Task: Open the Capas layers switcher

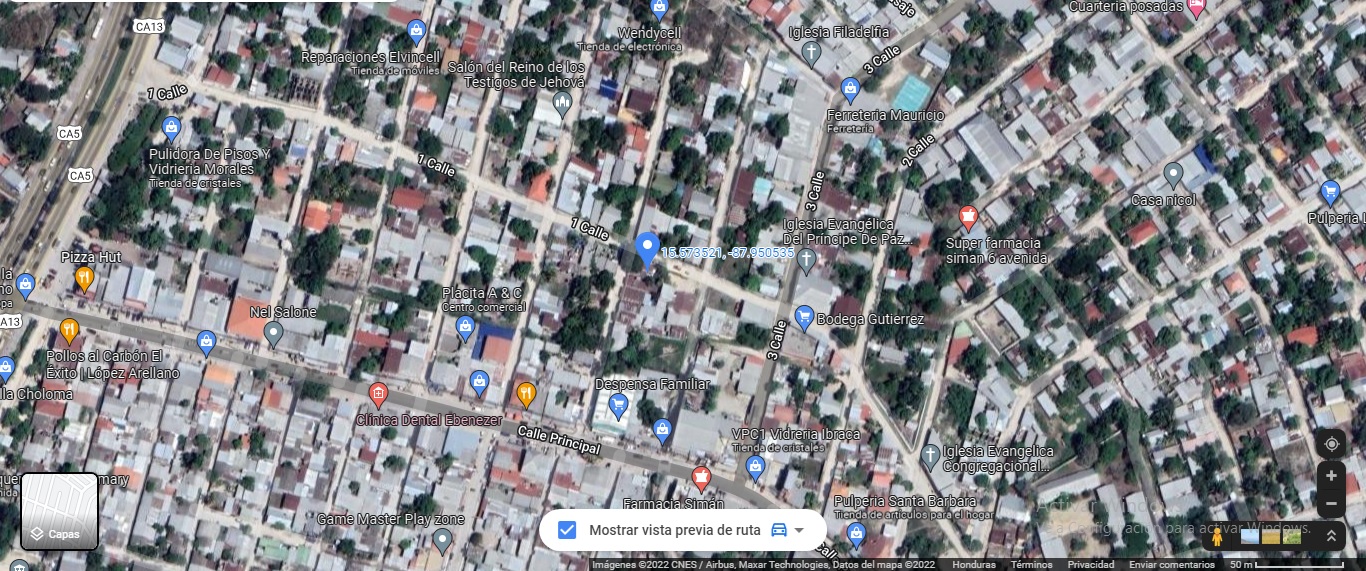Action: 60,512
